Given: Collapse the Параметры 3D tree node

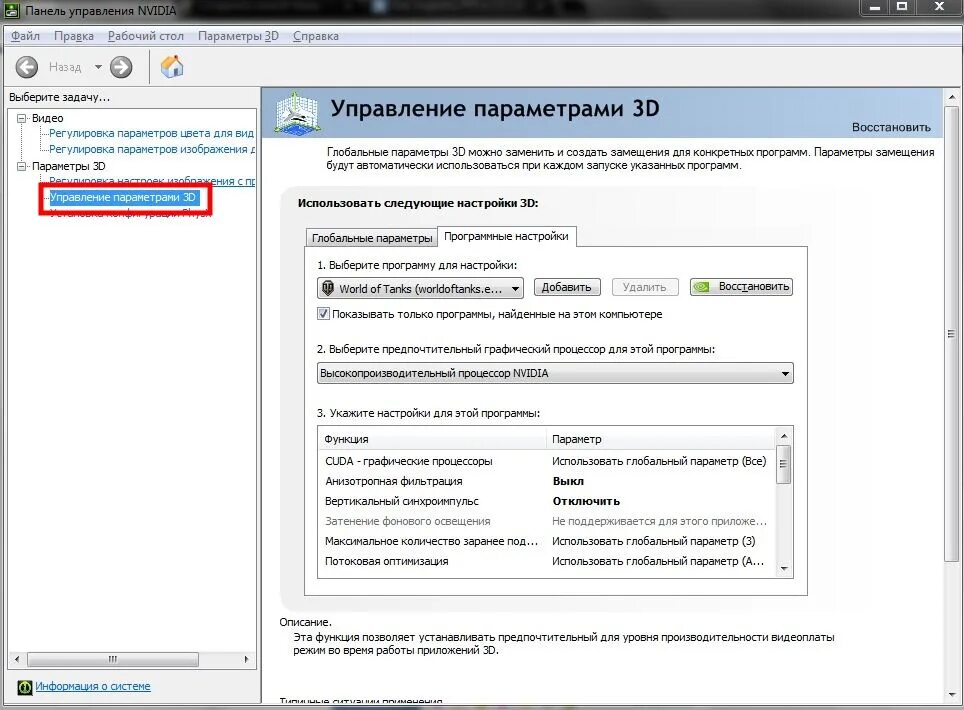Looking at the screenshot, I should tap(22, 166).
